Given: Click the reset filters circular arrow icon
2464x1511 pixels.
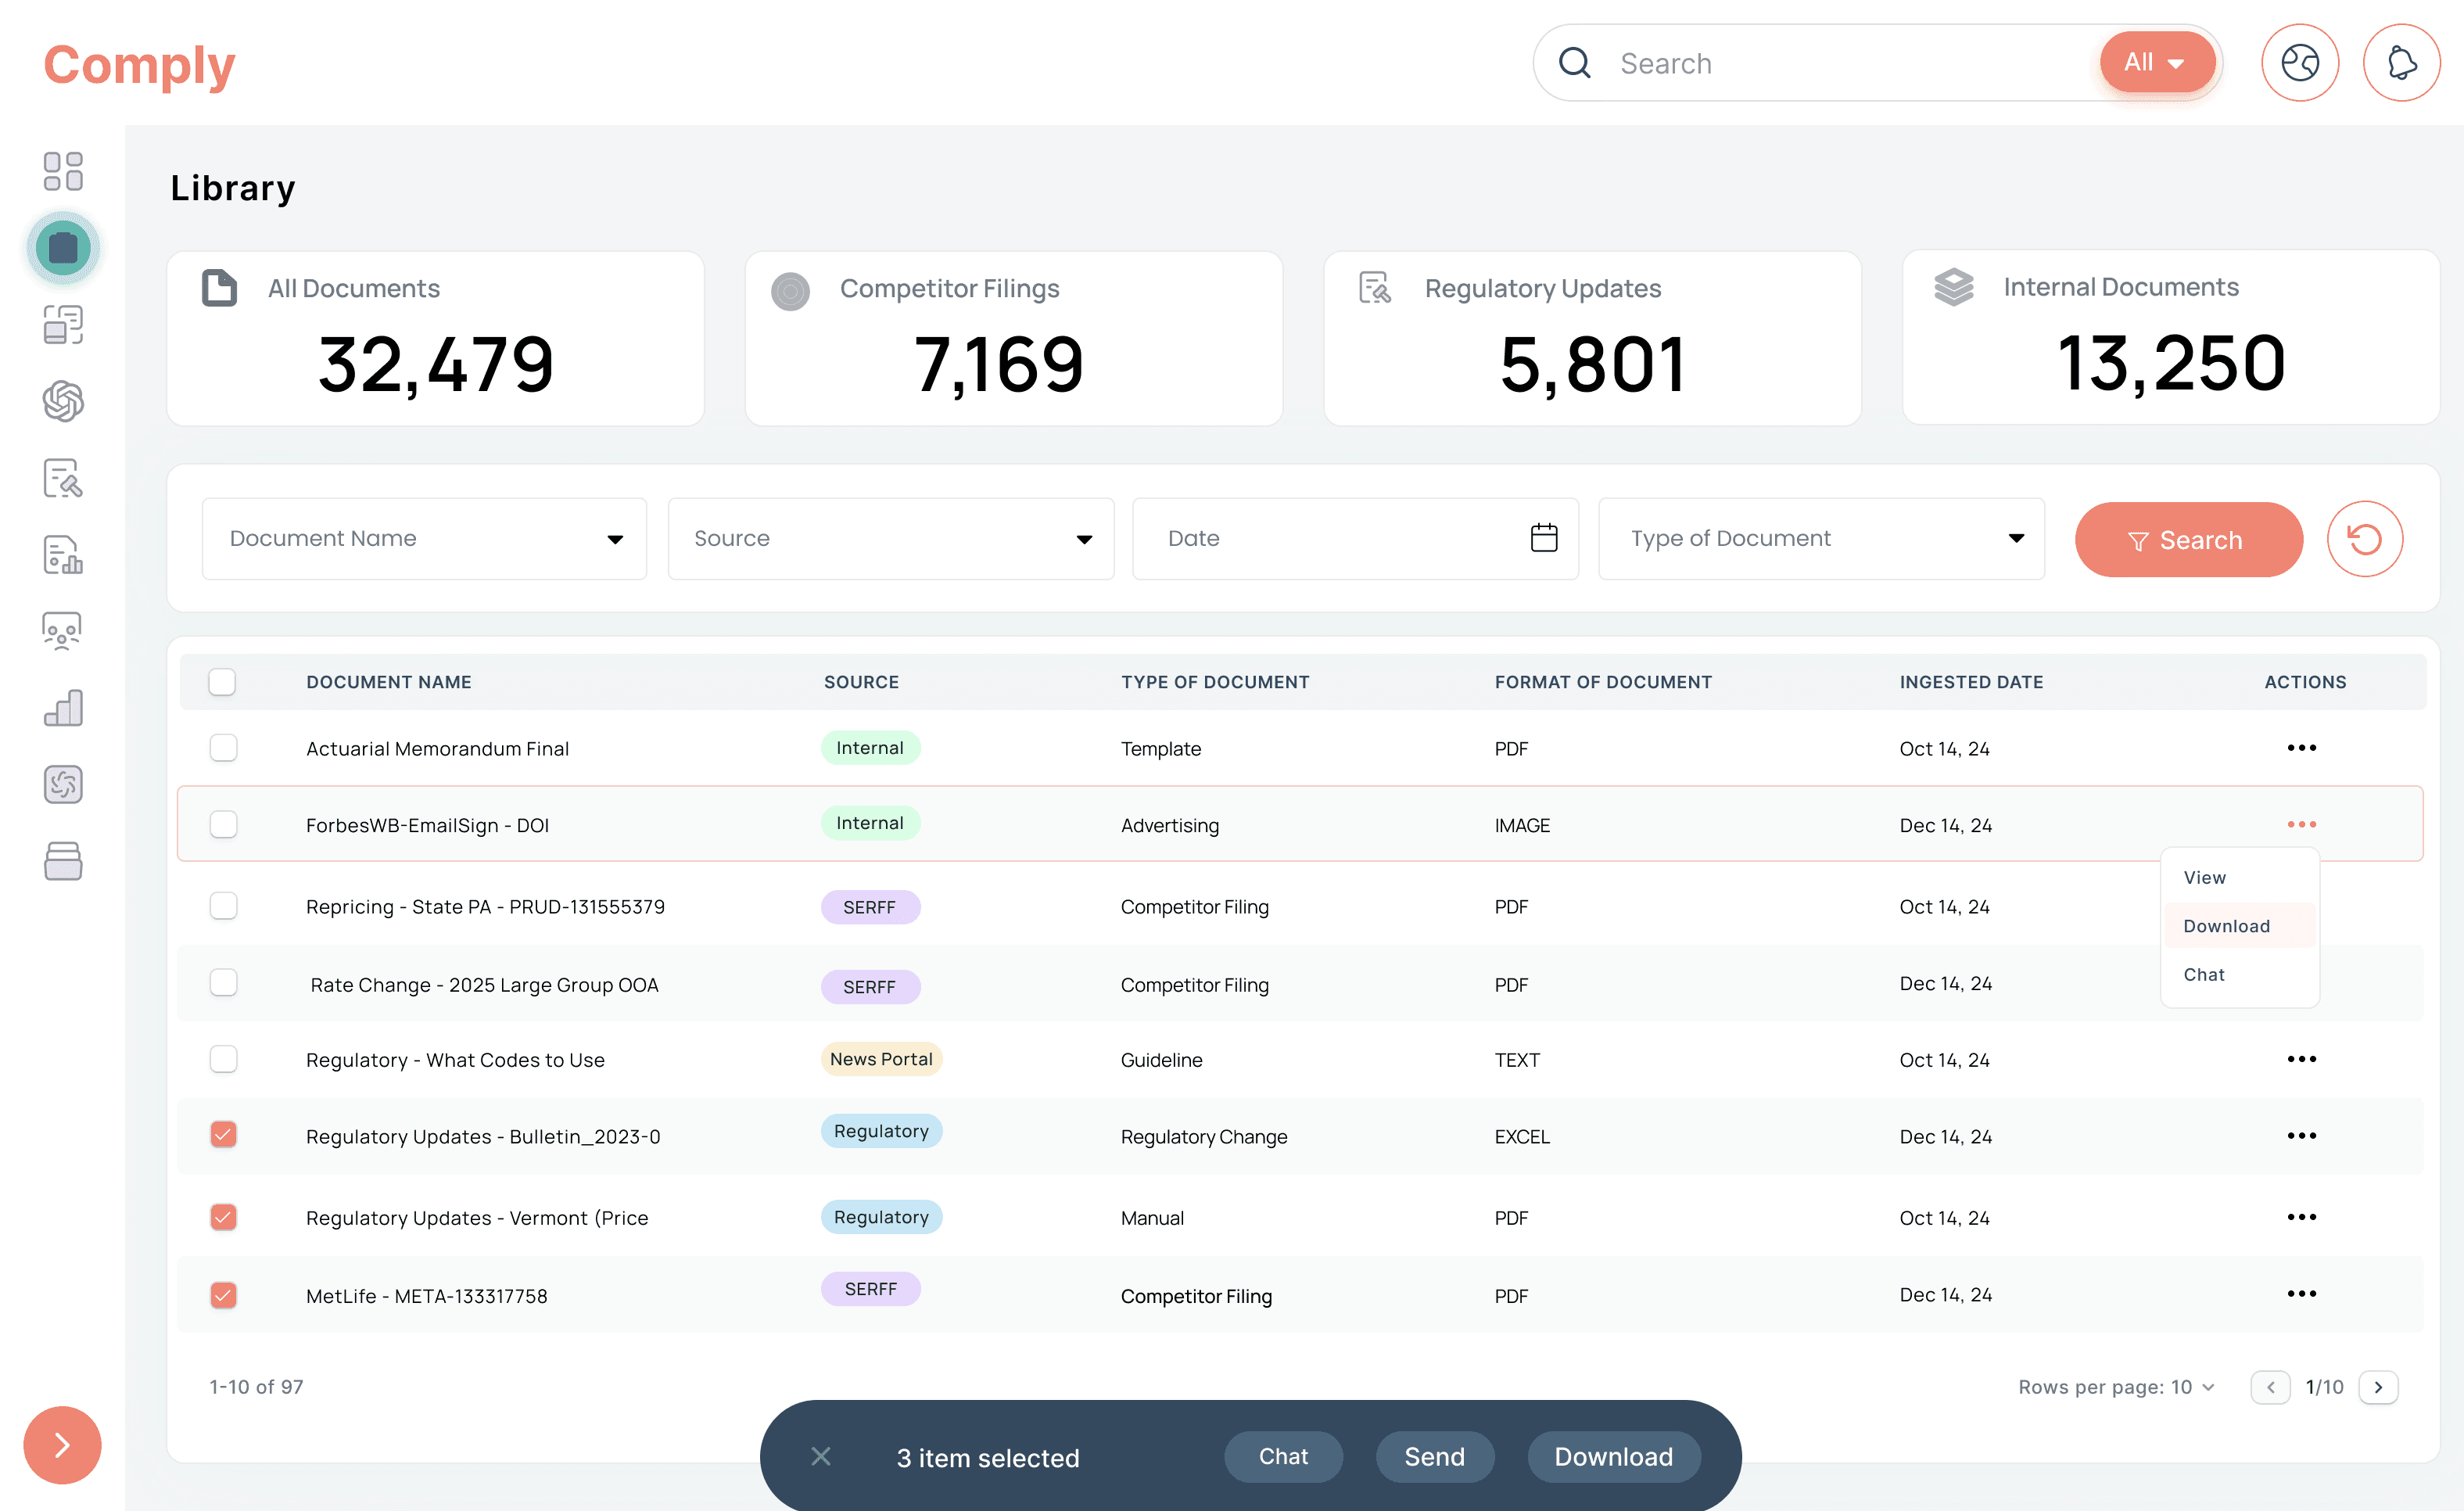Looking at the screenshot, I should tap(2364, 540).
